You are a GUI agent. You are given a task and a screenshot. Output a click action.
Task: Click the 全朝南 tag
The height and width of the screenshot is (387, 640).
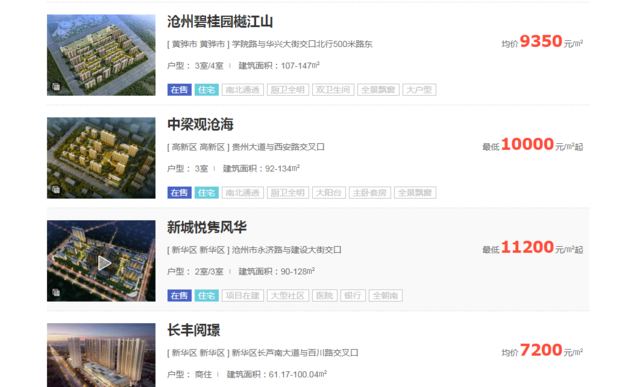(x=385, y=296)
